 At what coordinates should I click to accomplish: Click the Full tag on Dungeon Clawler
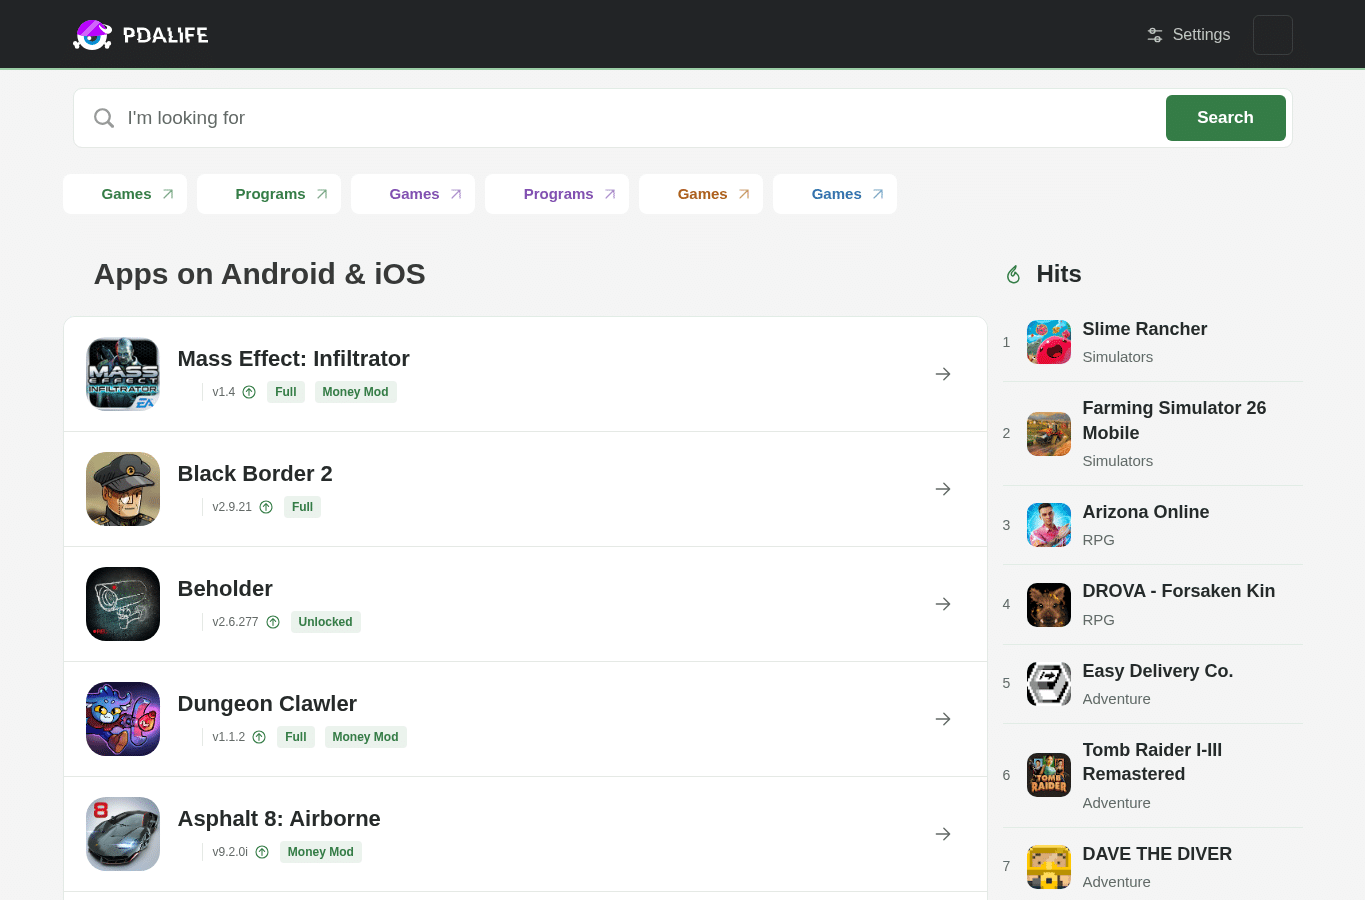[295, 737]
